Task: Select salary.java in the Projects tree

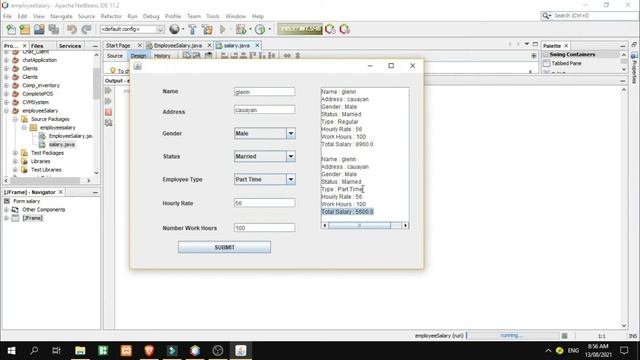Action: tap(62, 144)
